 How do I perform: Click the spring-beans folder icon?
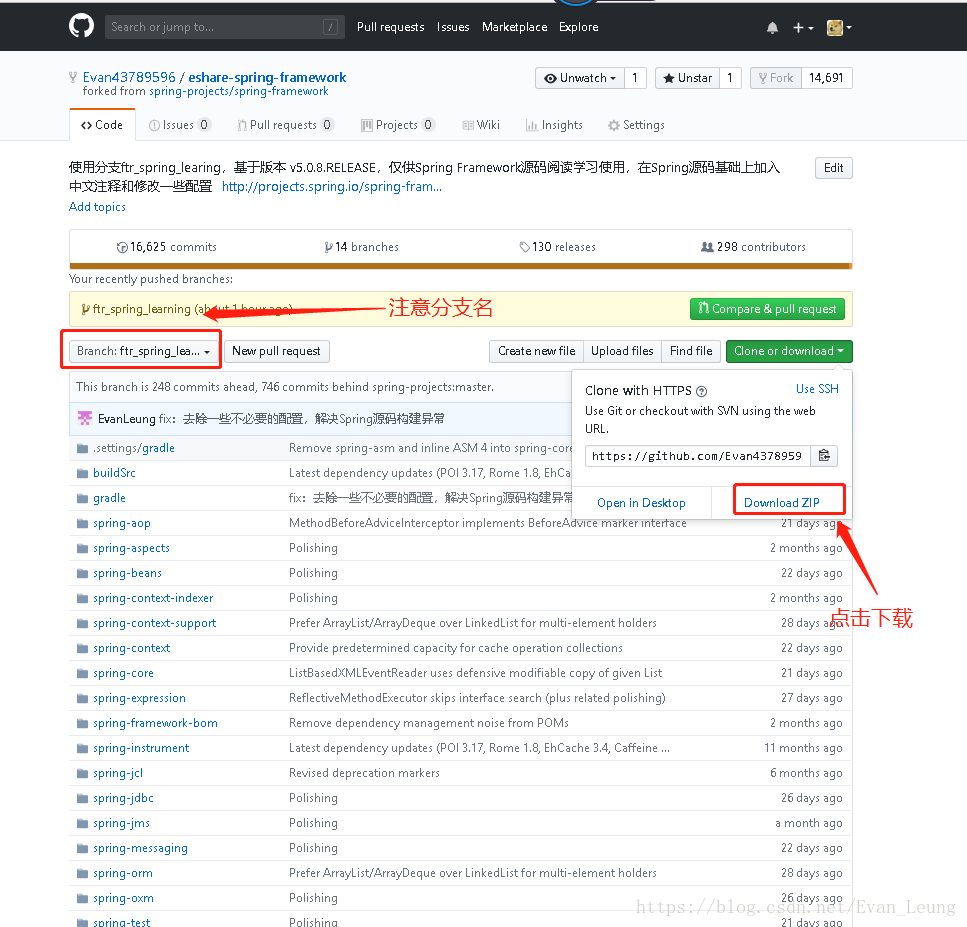(x=82, y=574)
